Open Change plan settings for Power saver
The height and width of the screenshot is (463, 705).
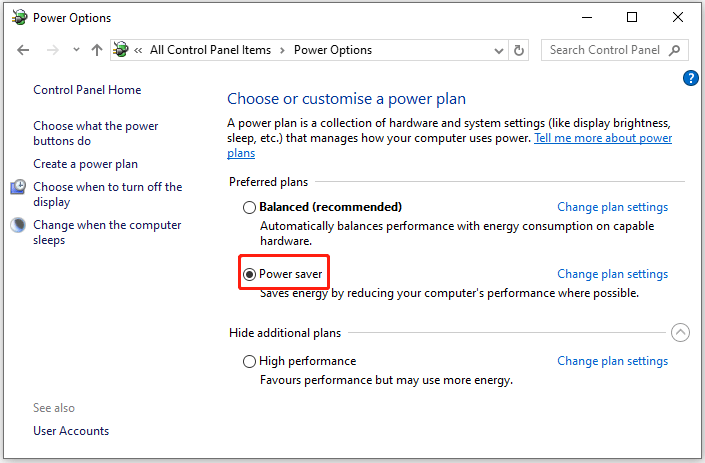point(612,274)
